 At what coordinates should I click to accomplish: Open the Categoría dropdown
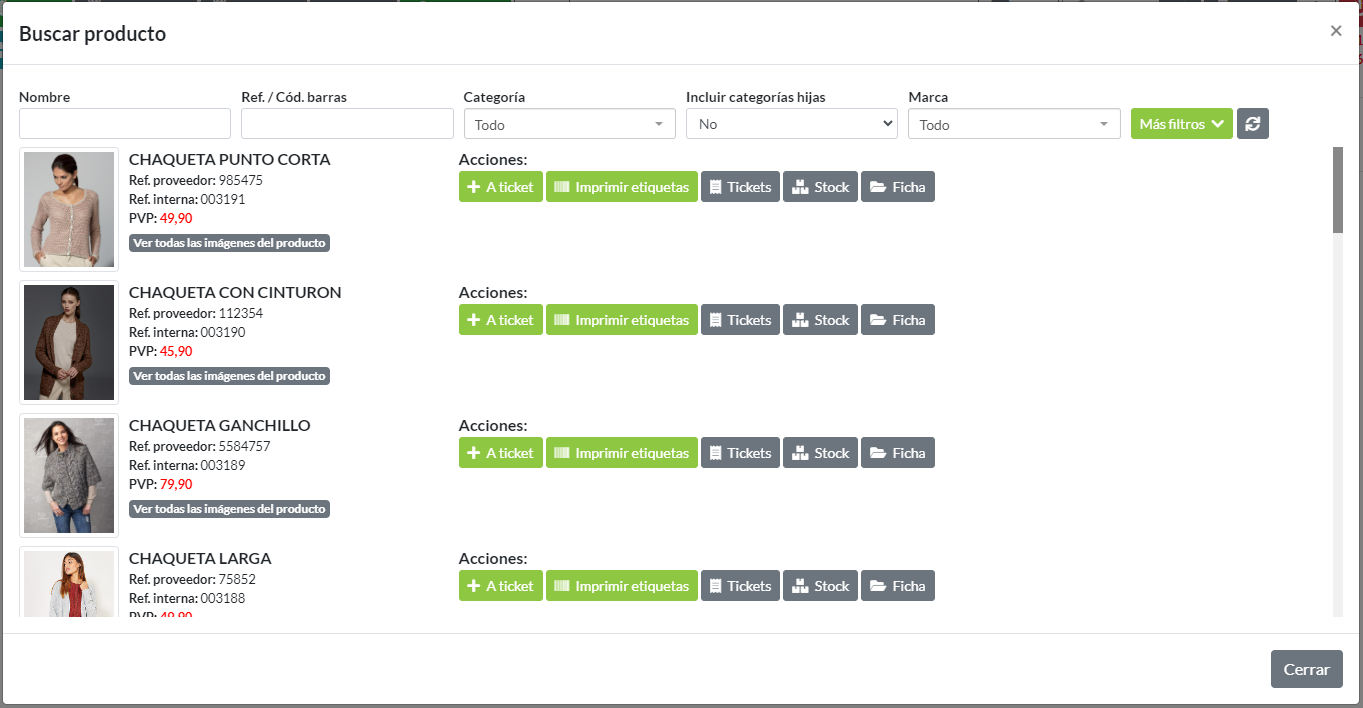tap(569, 124)
